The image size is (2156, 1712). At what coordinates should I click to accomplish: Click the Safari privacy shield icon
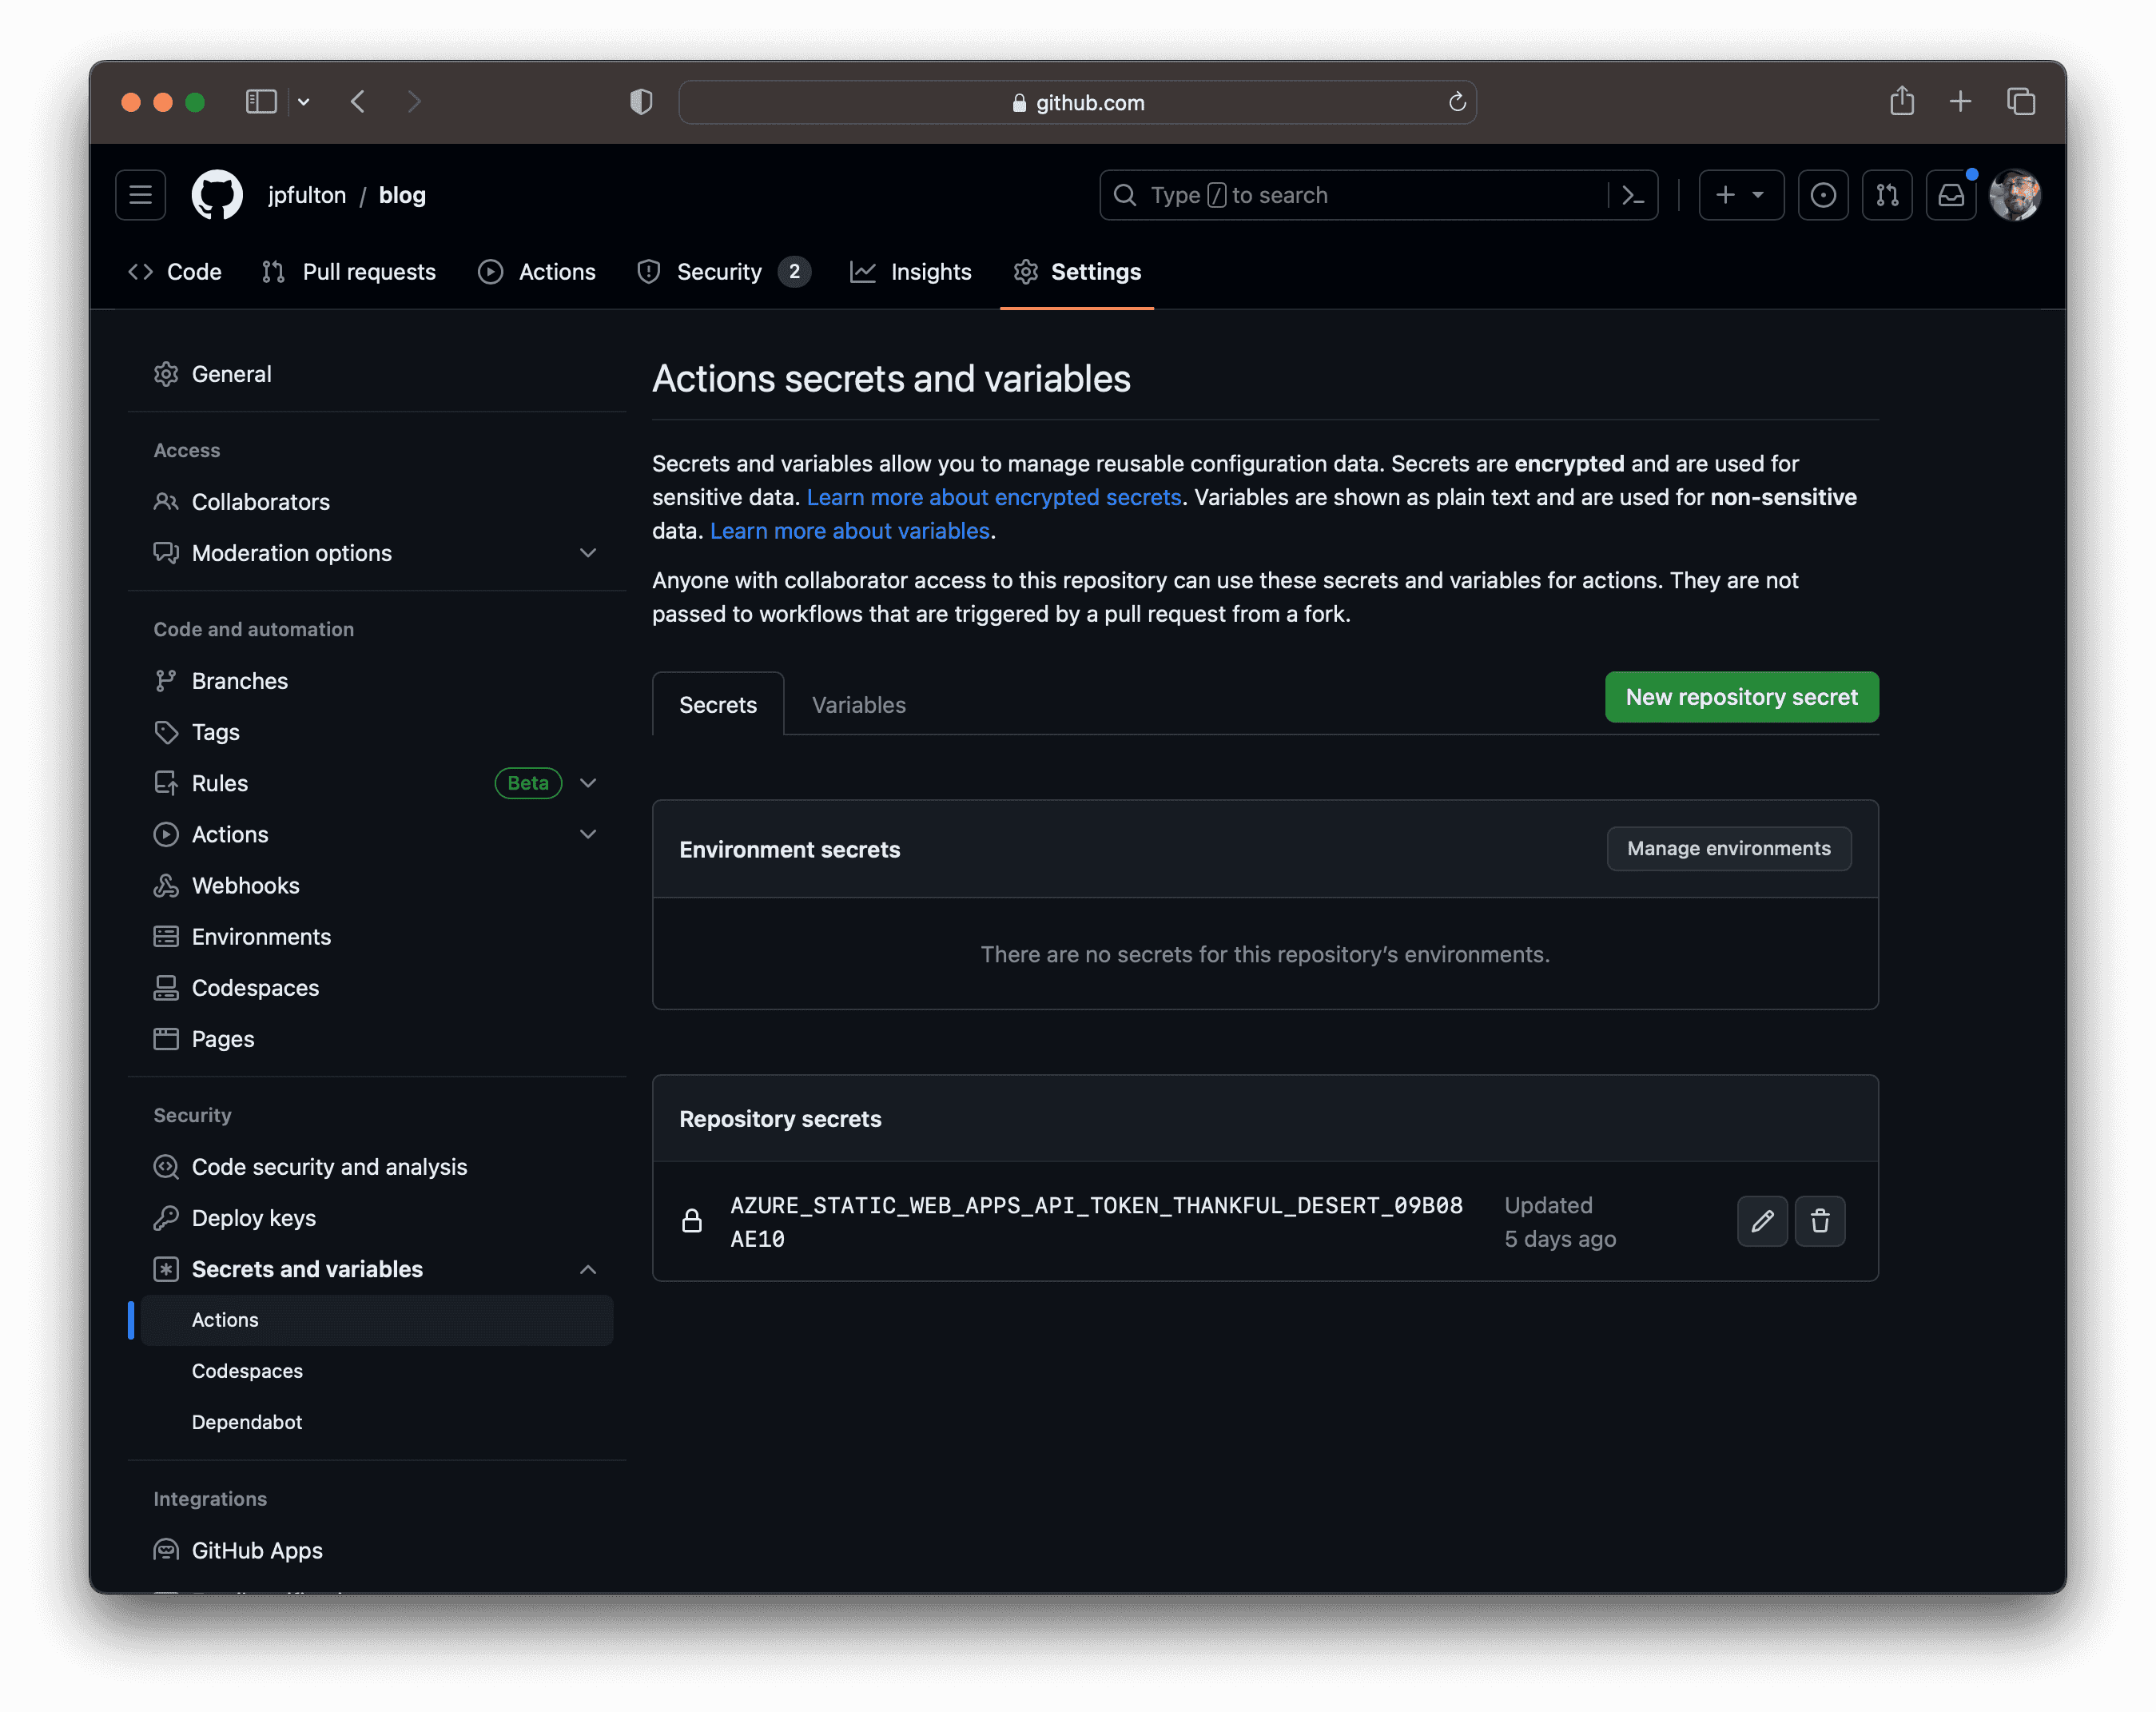click(641, 102)
